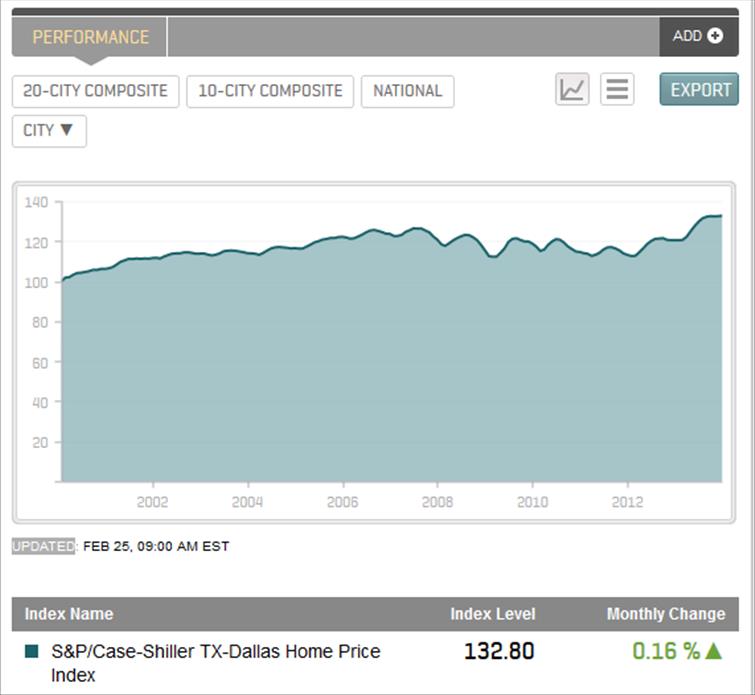Click the 132.80 index level value

coord(499,651)
